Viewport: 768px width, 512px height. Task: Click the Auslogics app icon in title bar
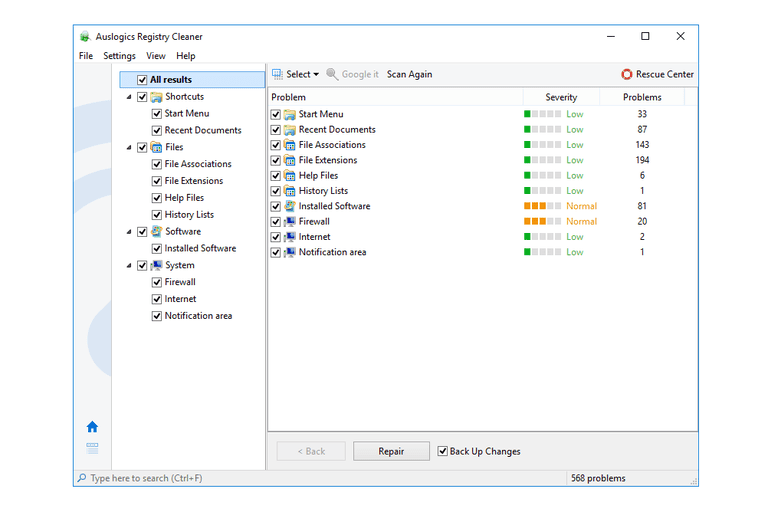click(85, 36)
